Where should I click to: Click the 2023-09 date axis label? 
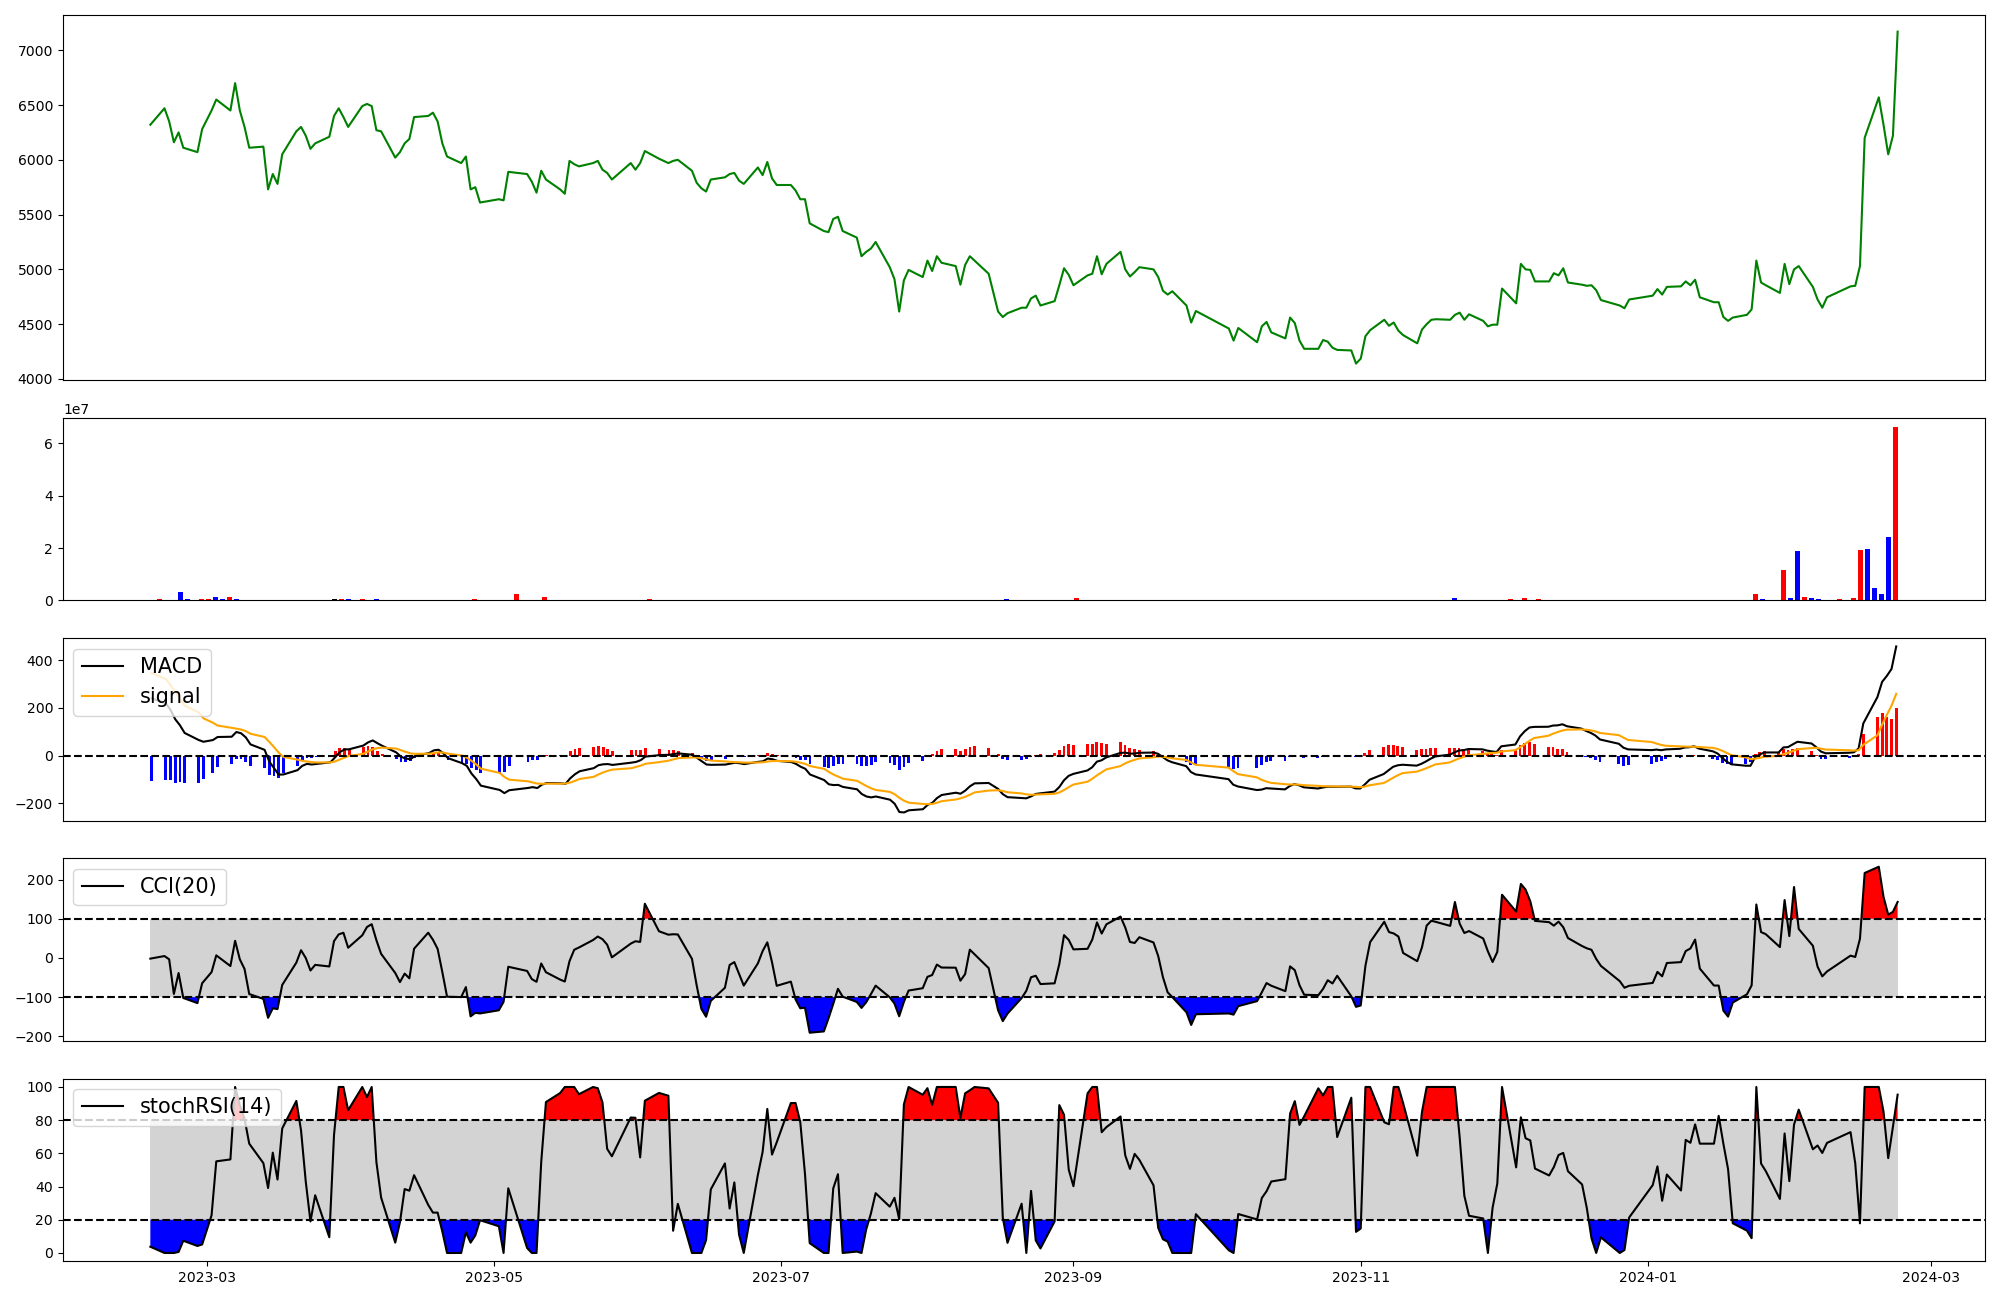pos(1074,1277)
